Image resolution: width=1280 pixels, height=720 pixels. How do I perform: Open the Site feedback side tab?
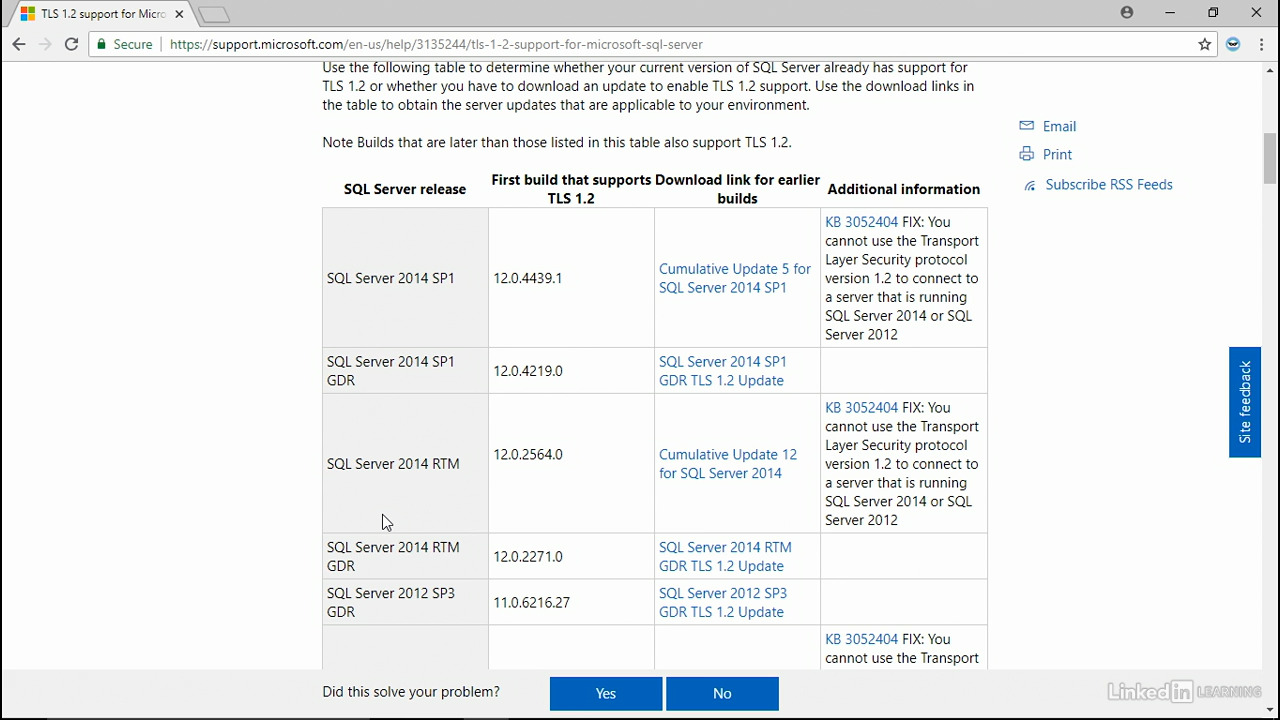coord(1245,402)
